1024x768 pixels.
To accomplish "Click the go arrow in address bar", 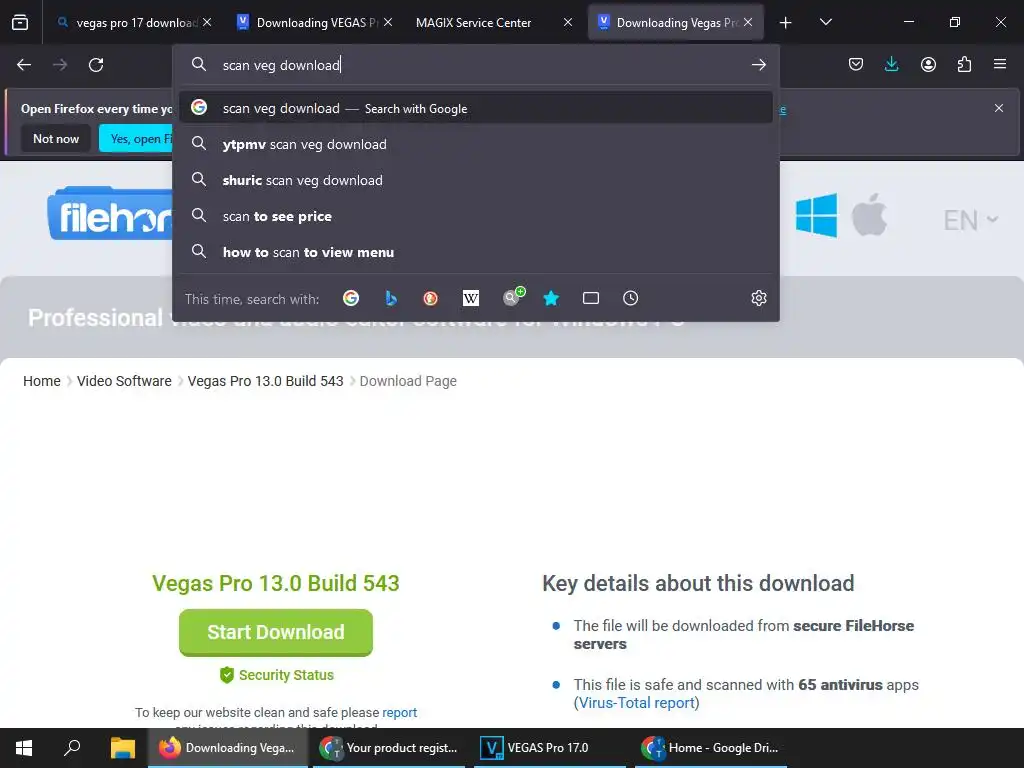I will coord(758,65).
